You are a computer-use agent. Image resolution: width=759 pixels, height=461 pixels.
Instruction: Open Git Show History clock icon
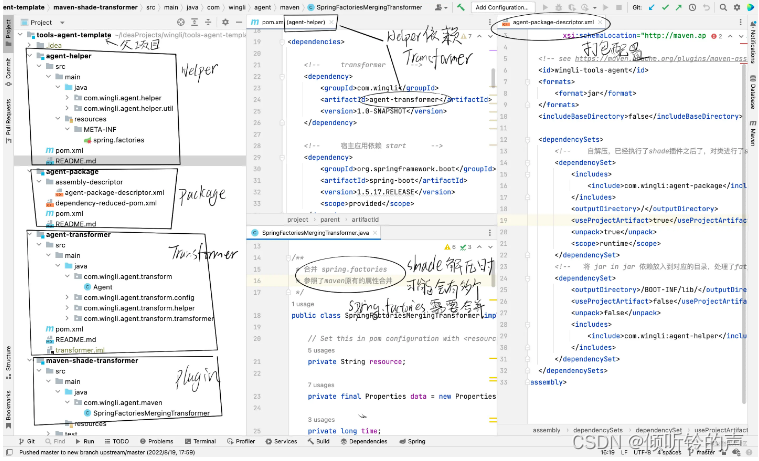[693, 7]
